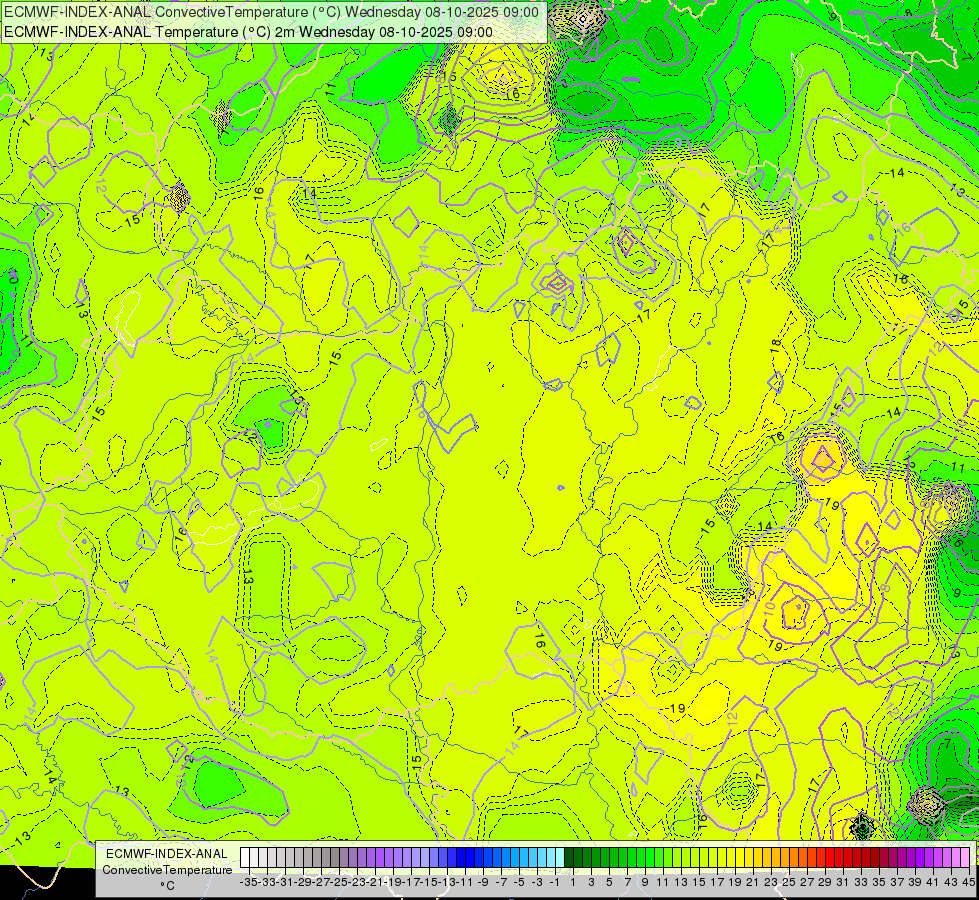Image resolution: width=979 pixels, height=900 pixels.
Task: Click the 25 tick label on the color scale
Action: pos(789,883)
